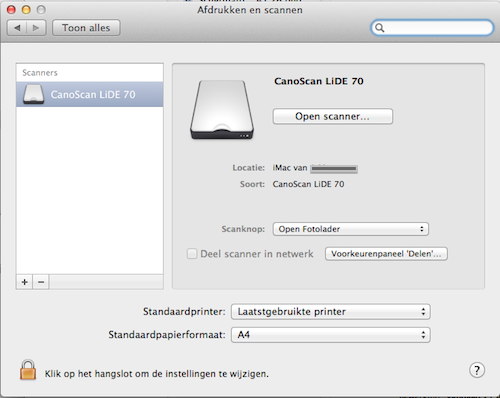Add a scanner with plus button
Image resolution: width=500 pixels, height=398 pixels.
24,282
